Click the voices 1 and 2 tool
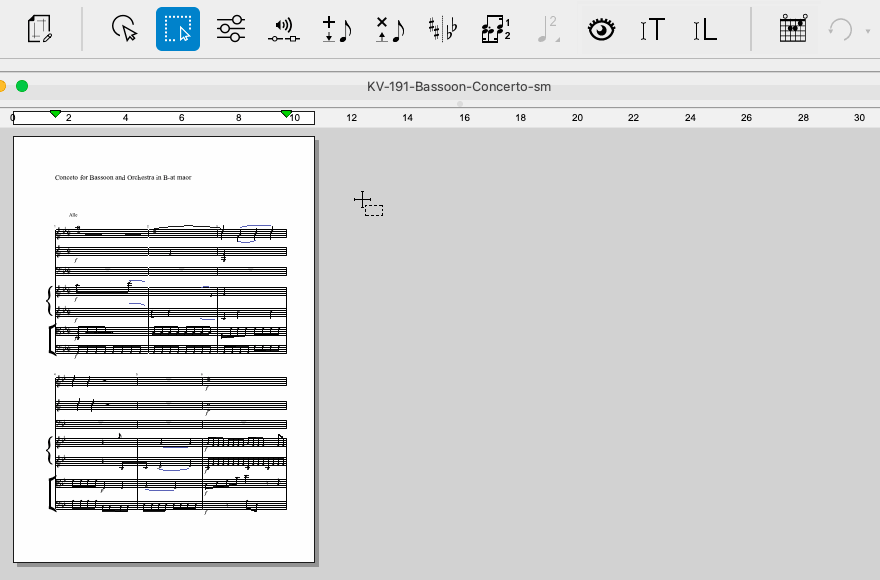Image resolution: width=880 pixels, height=580 pixels. pyautogui.click(x=494, y=29)
